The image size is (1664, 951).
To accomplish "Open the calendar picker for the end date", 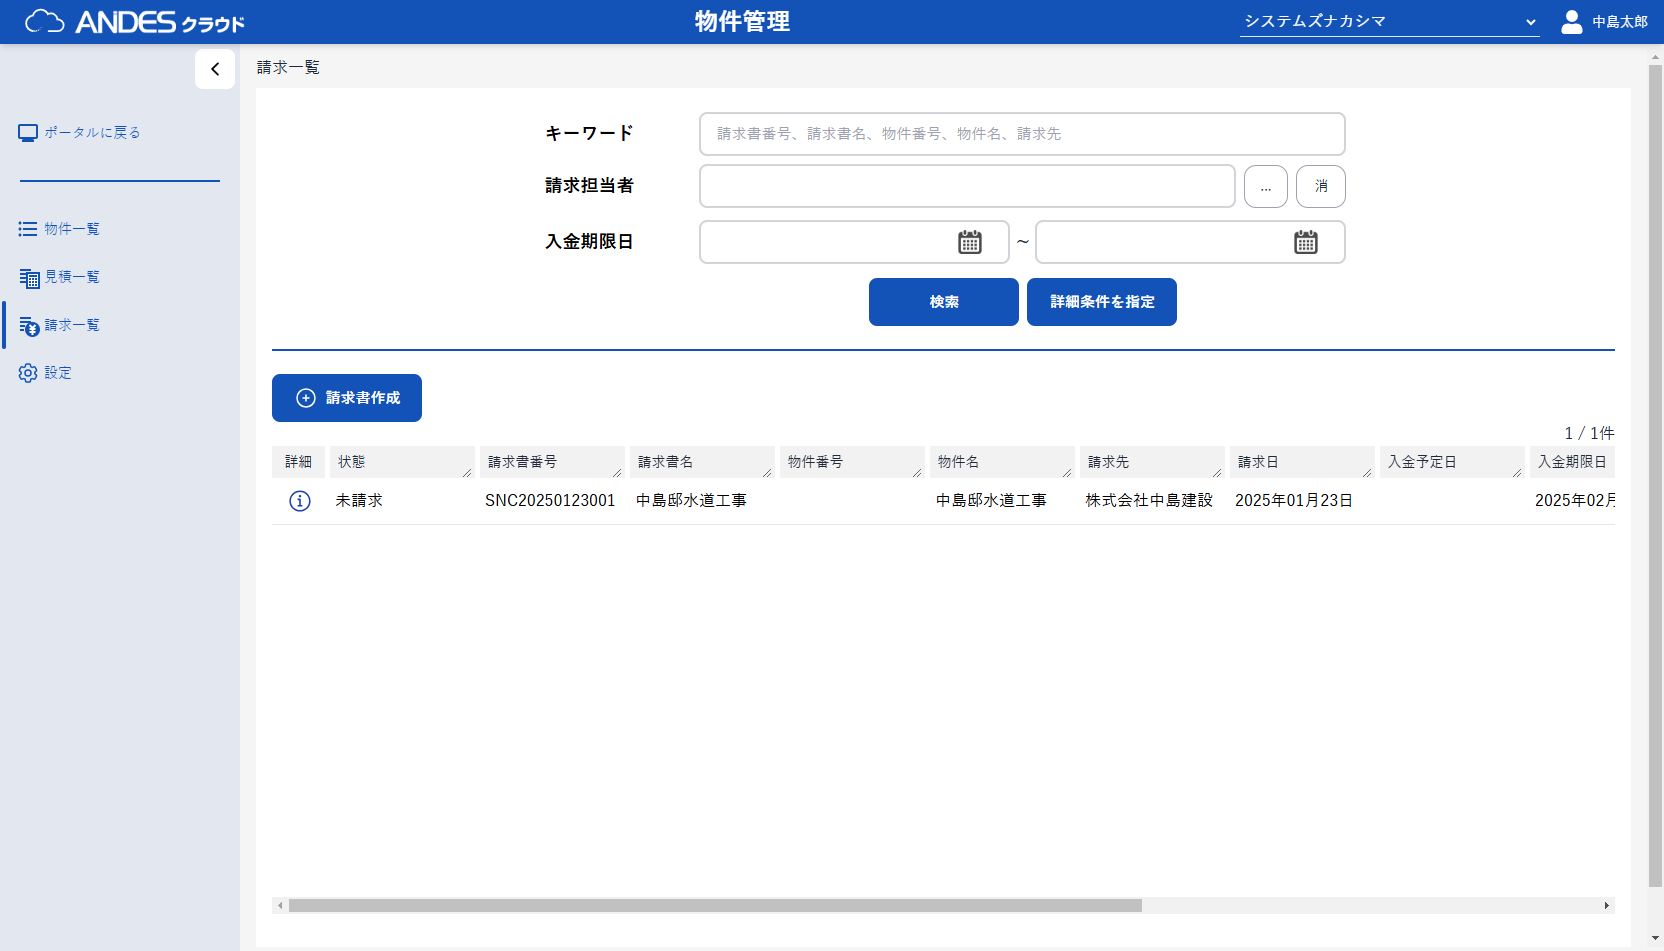I will pyautogui.click(x=1306, y=242).
